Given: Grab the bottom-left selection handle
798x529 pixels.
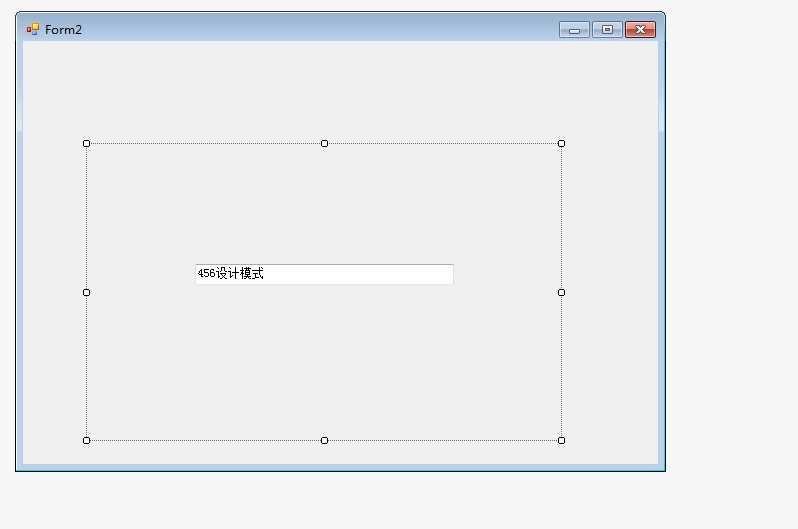Looking at the screenshot, I should click(x=87, y=440).
